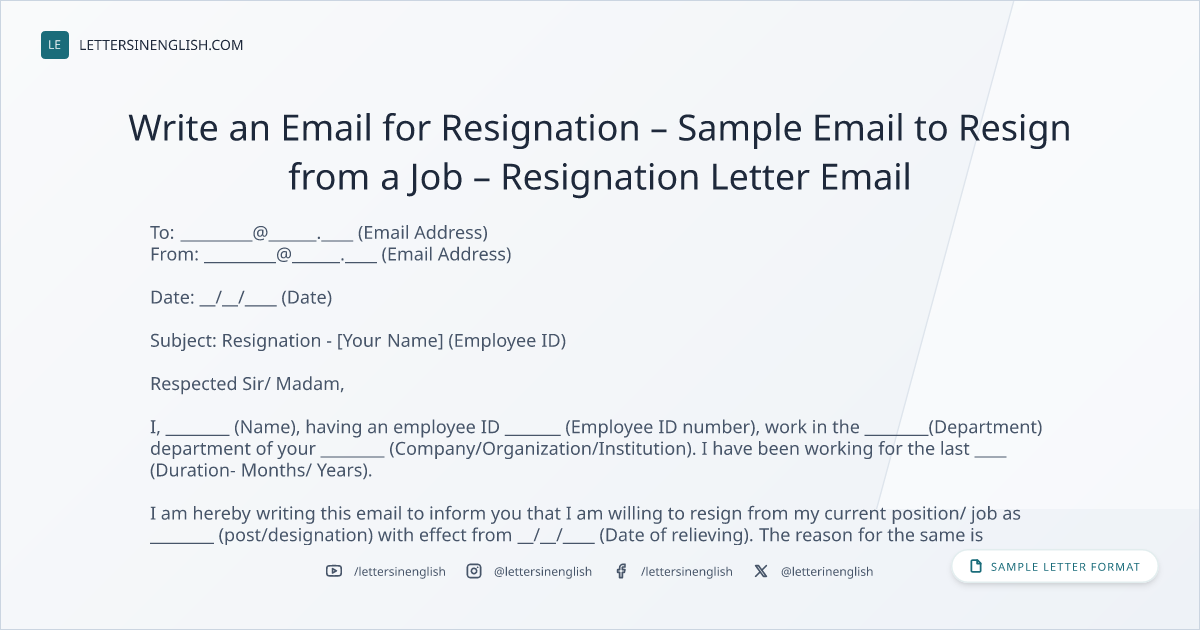1200x630 pixels.
Task: Open the /lettersinenglish YouTube handle
Action: pyautogui.click(x=400, y=571)
